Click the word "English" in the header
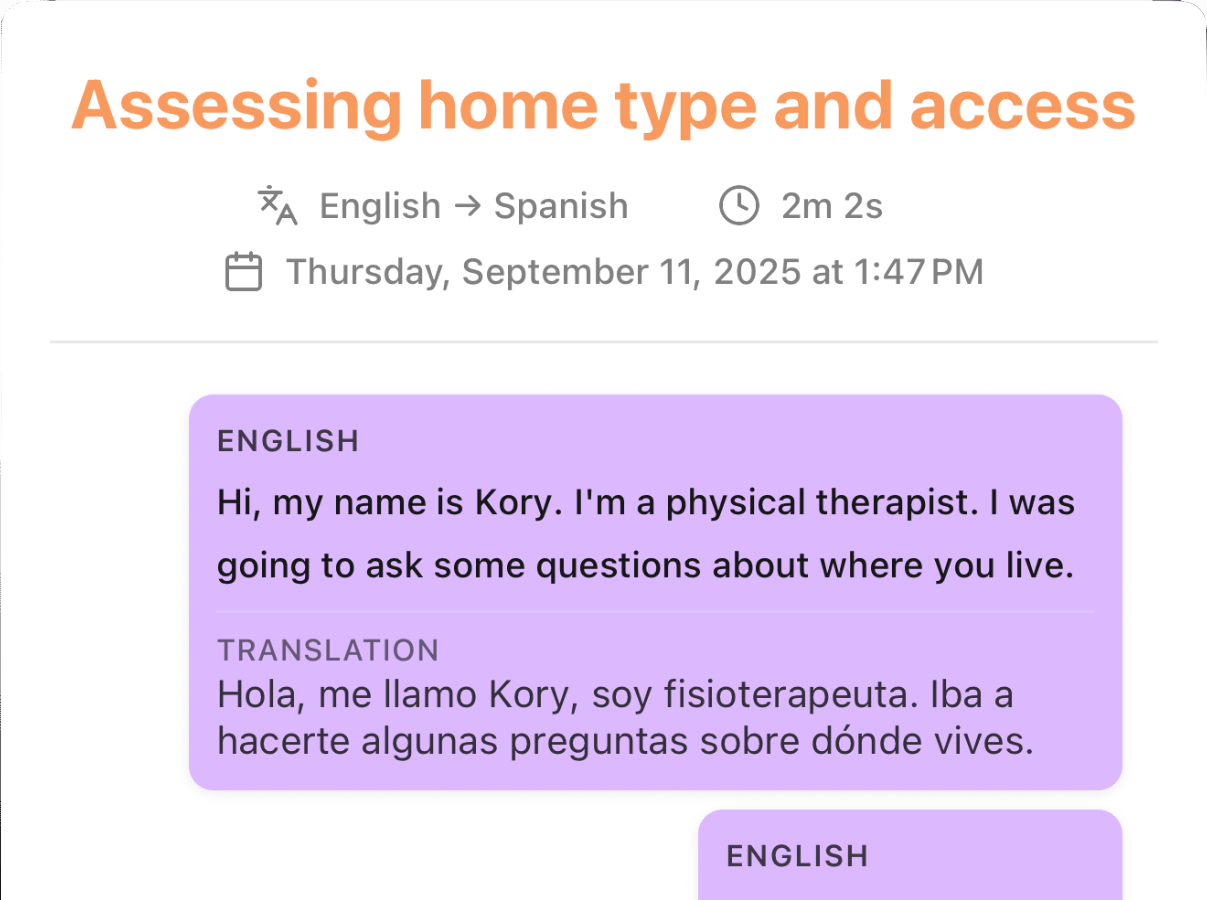Image resolution: width=1207 pixels, height=900 pixels. pos(380,206)
